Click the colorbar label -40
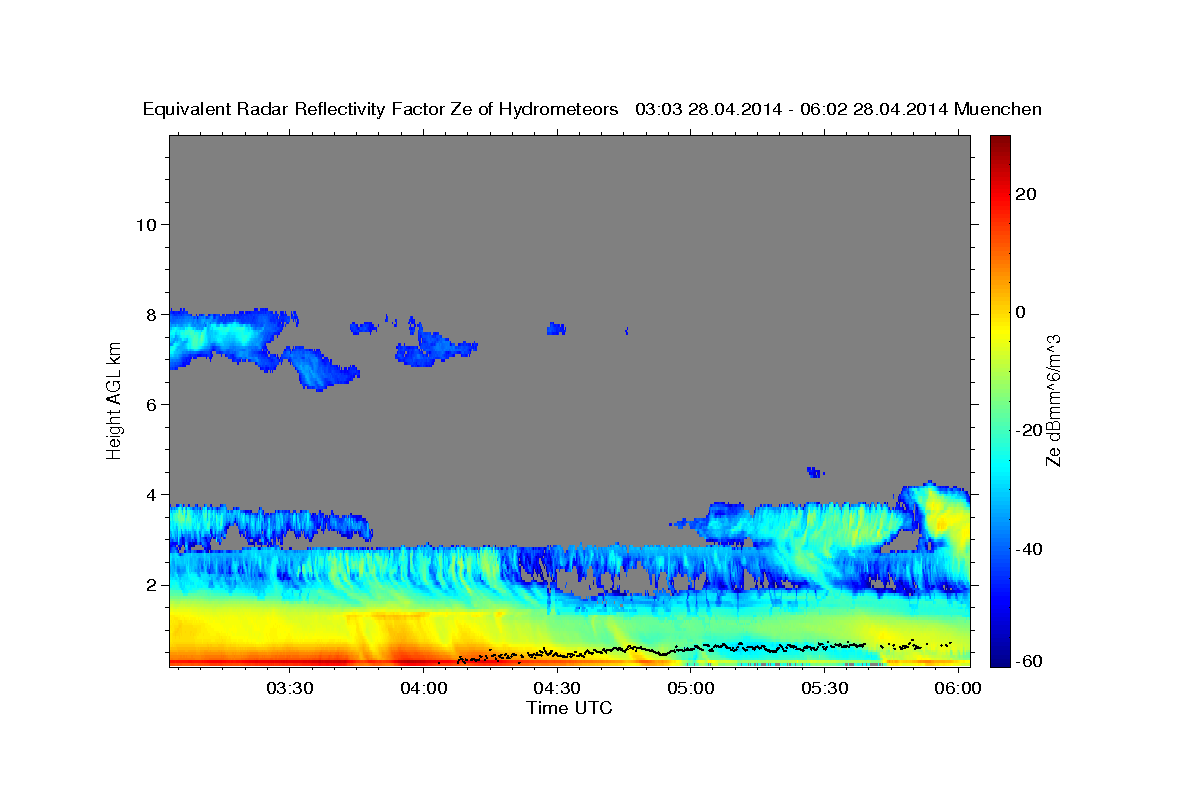The width and height of the screenshot is (1200, 800). (1030, 549)
